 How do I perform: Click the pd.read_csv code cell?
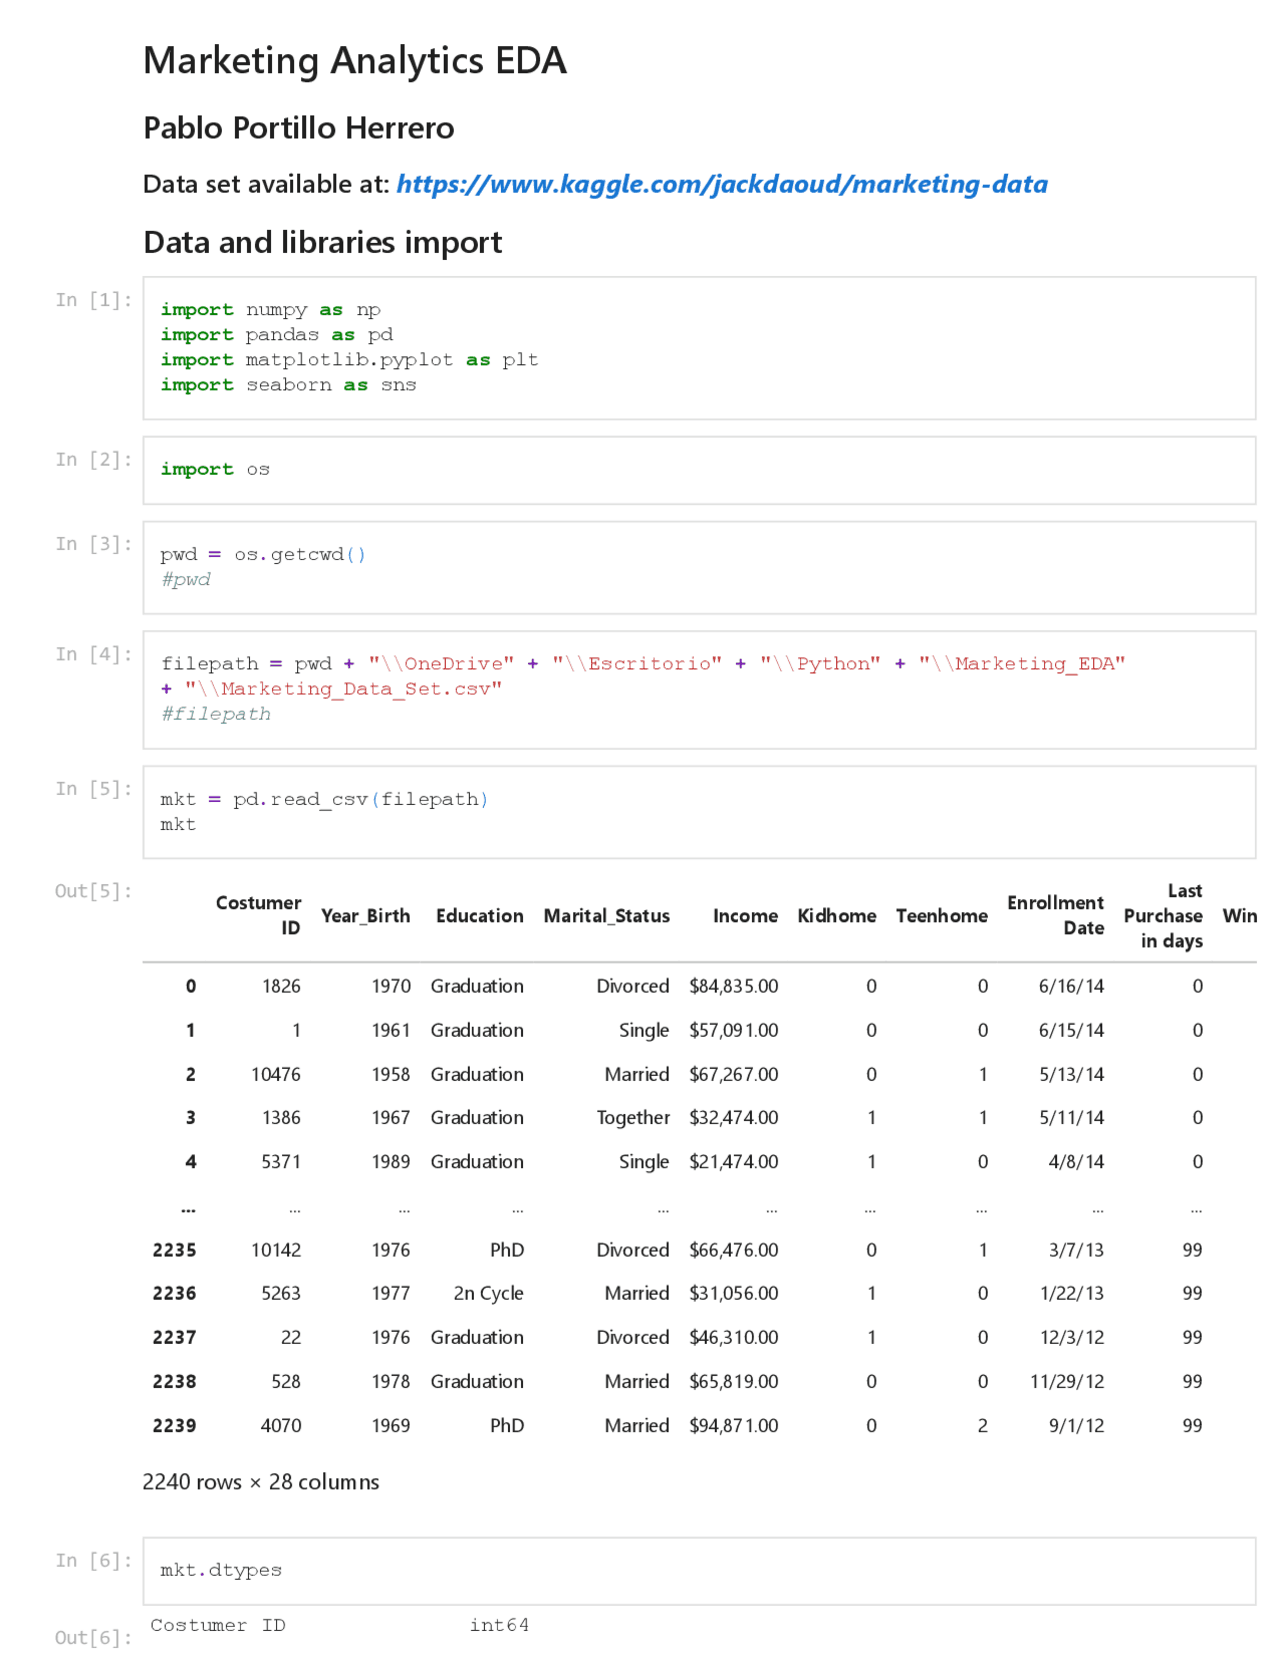pyautogui.click(x=698, y=811)
